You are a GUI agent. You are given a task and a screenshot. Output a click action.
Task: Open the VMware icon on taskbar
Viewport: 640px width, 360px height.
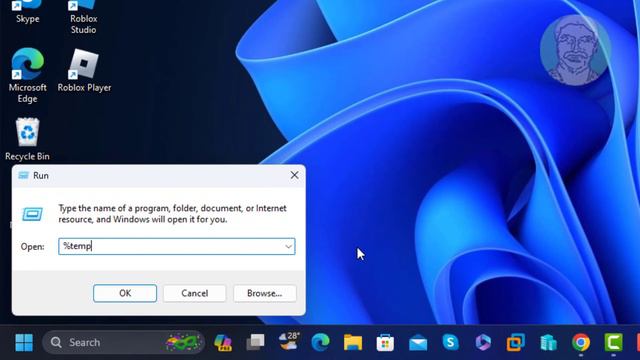click(x=516, y=342)
